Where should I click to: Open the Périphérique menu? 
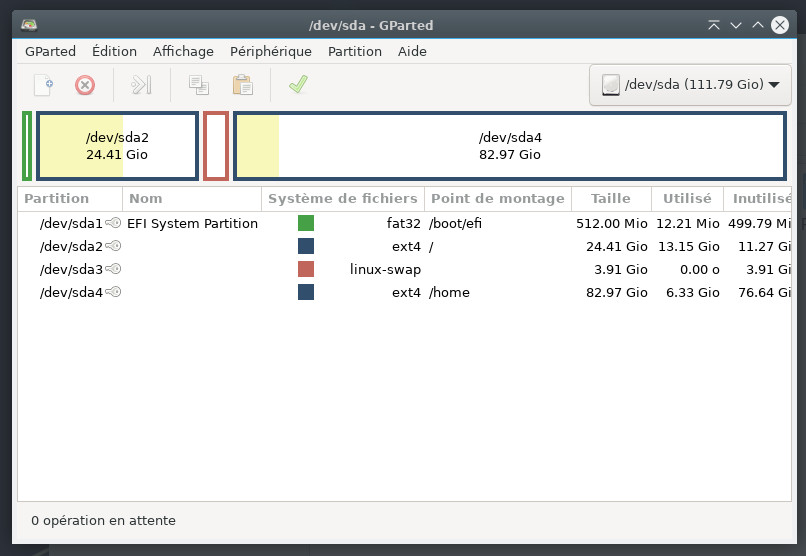pyautogui.click(x=270, y=51)
